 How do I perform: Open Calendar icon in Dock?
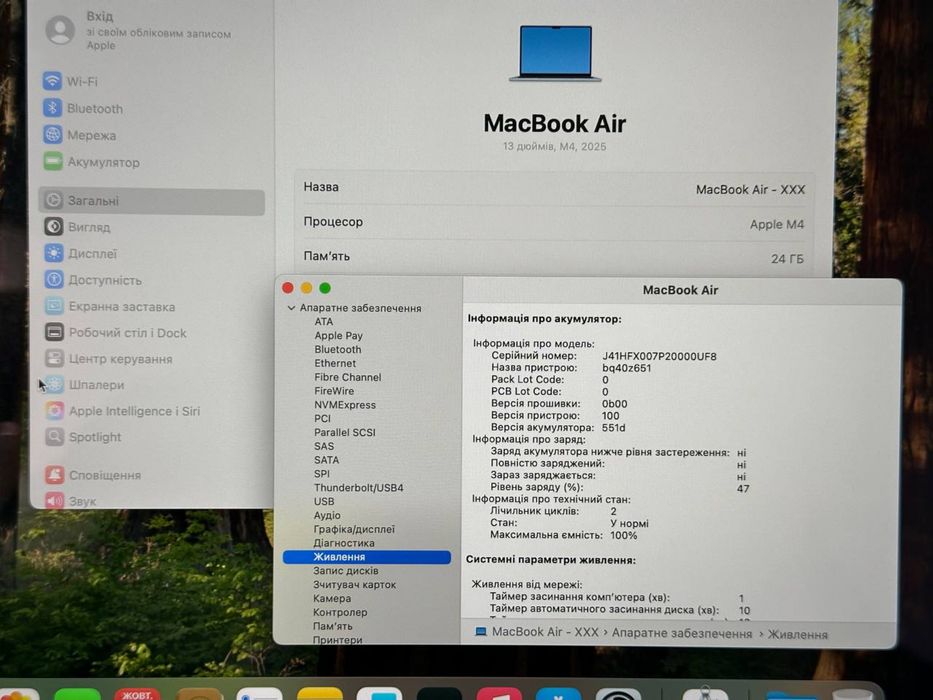pos(137,694)
